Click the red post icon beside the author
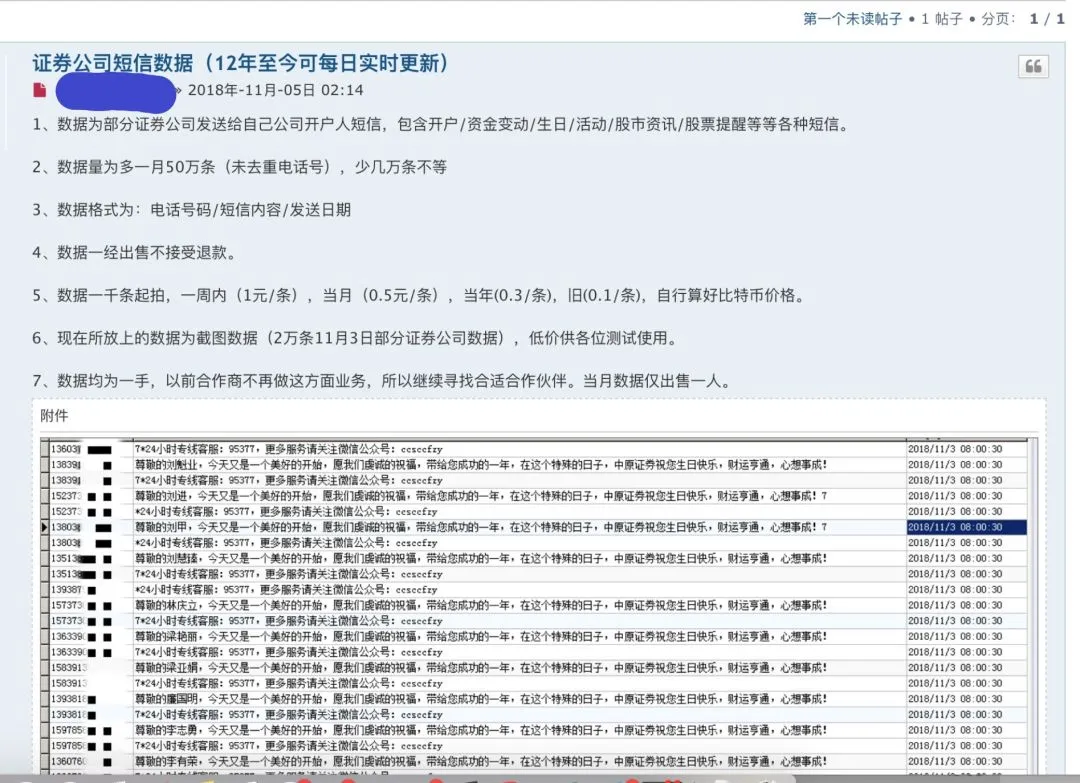Image resolution: width=1080 pixels, height=783 pixels. click(39, 90)
